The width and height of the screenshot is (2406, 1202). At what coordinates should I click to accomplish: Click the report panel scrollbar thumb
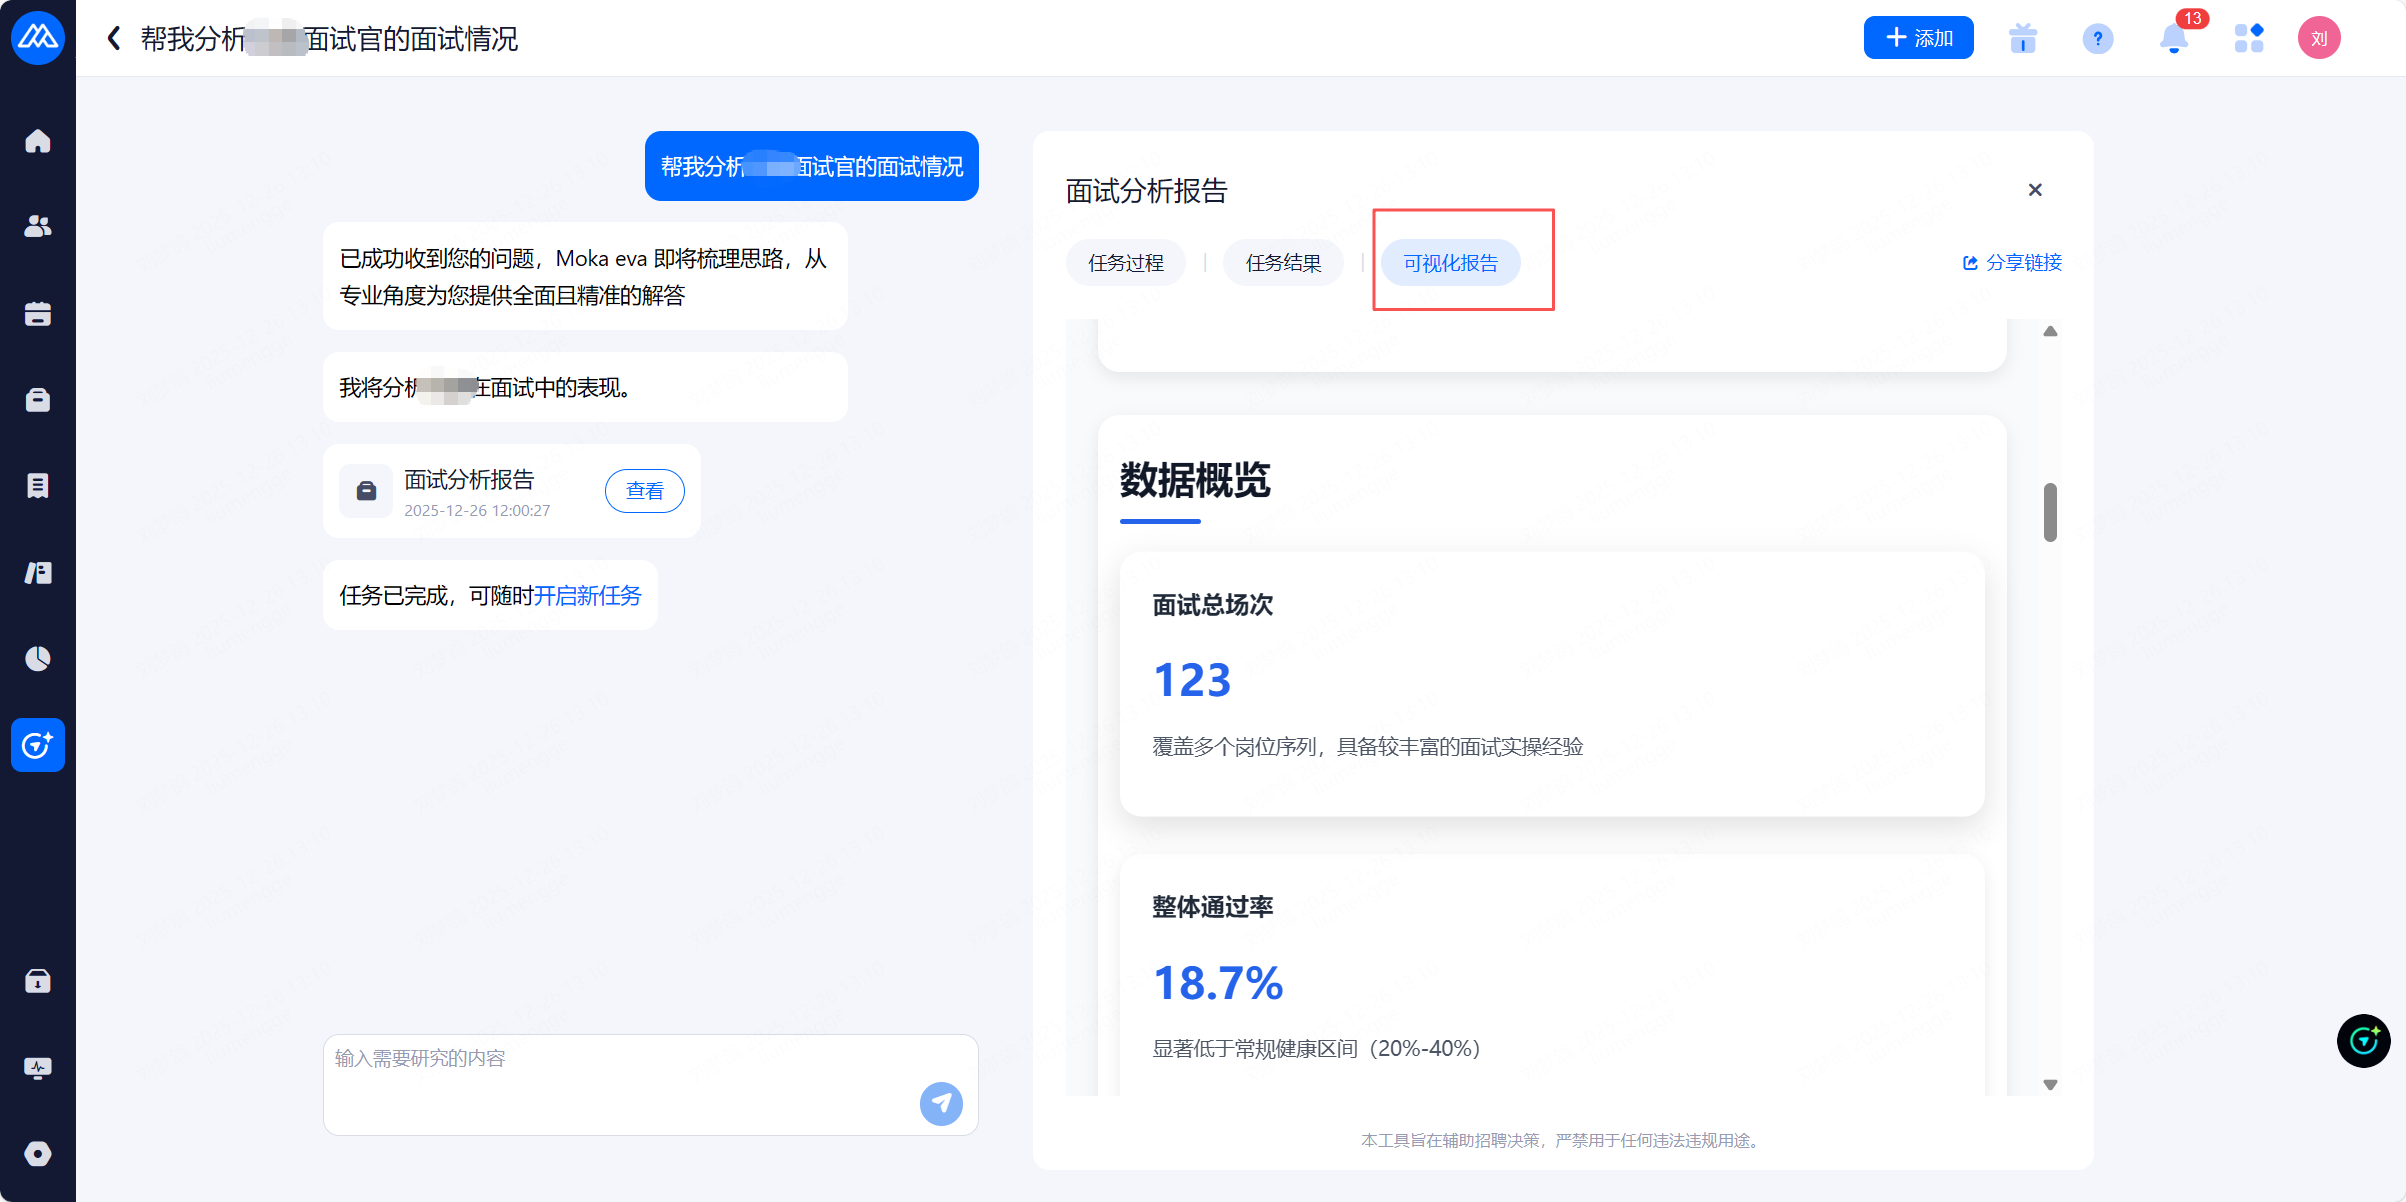tap(2050, 512)
